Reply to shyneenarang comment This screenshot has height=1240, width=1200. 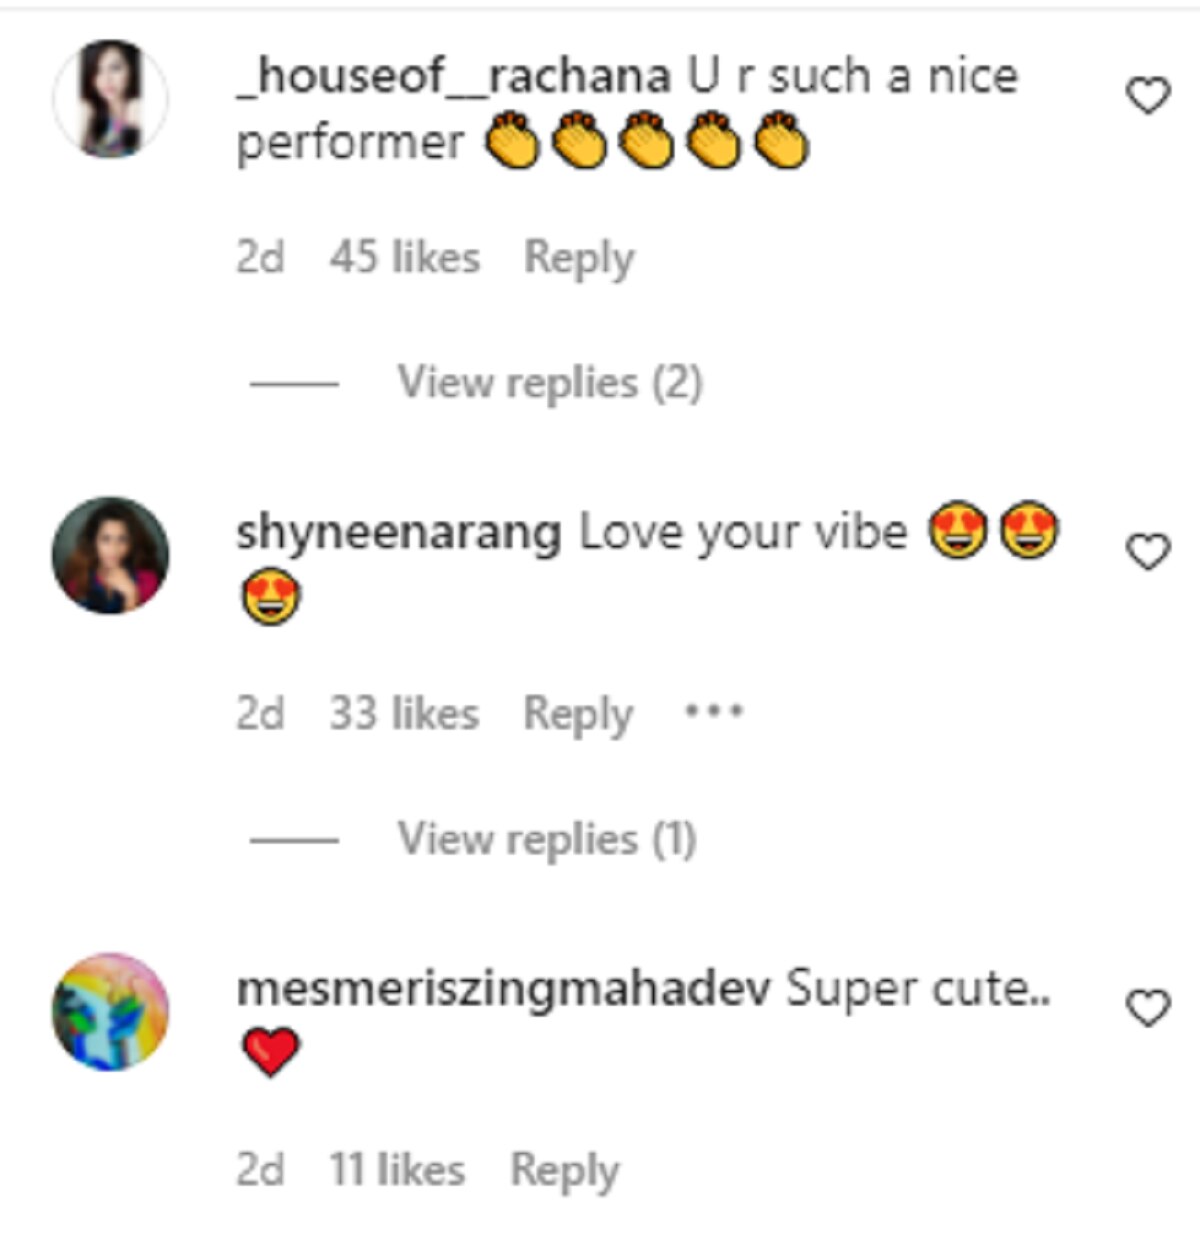[578, 714]
